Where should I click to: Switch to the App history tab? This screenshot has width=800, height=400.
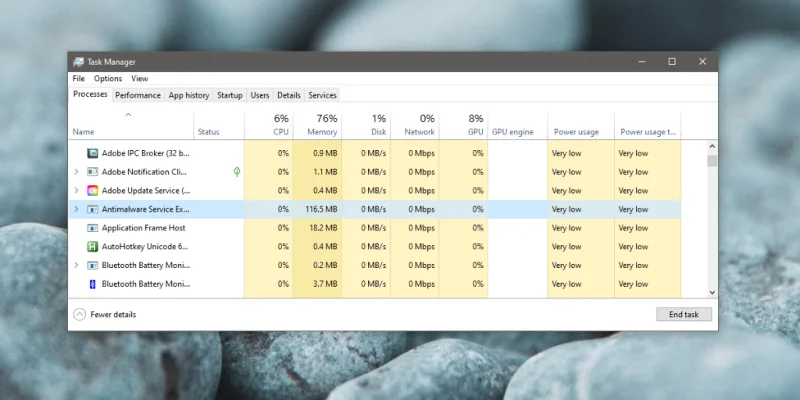point(189,95)
